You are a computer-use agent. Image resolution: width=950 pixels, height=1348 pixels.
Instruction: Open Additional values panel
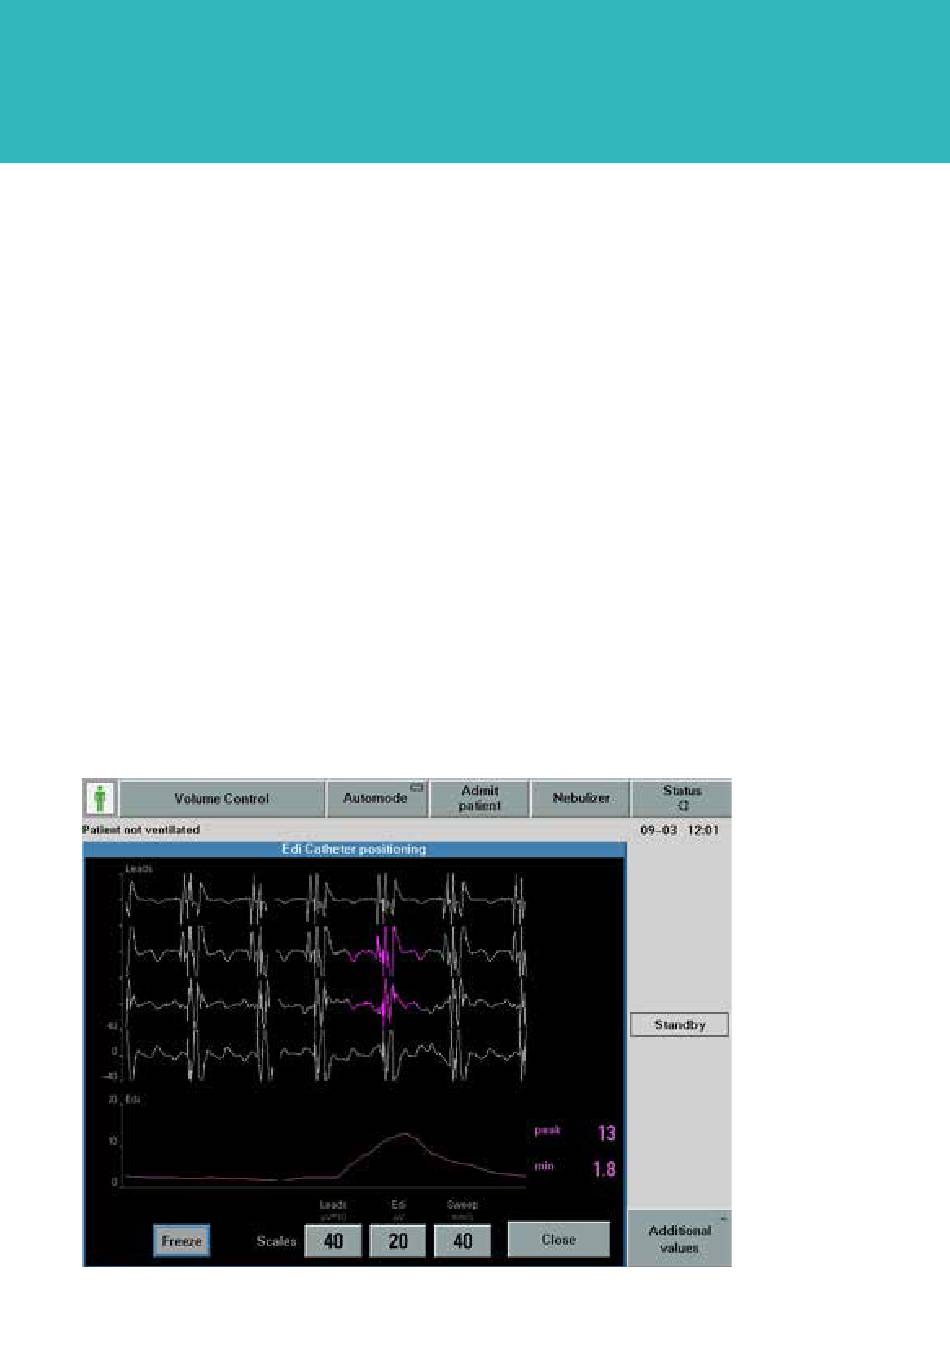point(679,1239)
